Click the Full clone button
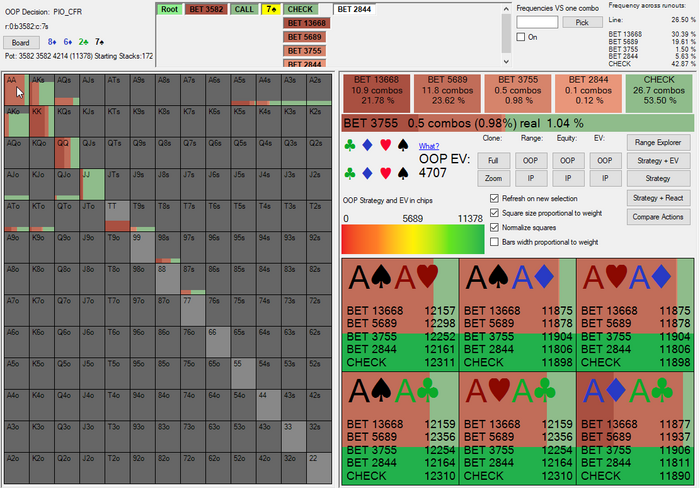 493,161
